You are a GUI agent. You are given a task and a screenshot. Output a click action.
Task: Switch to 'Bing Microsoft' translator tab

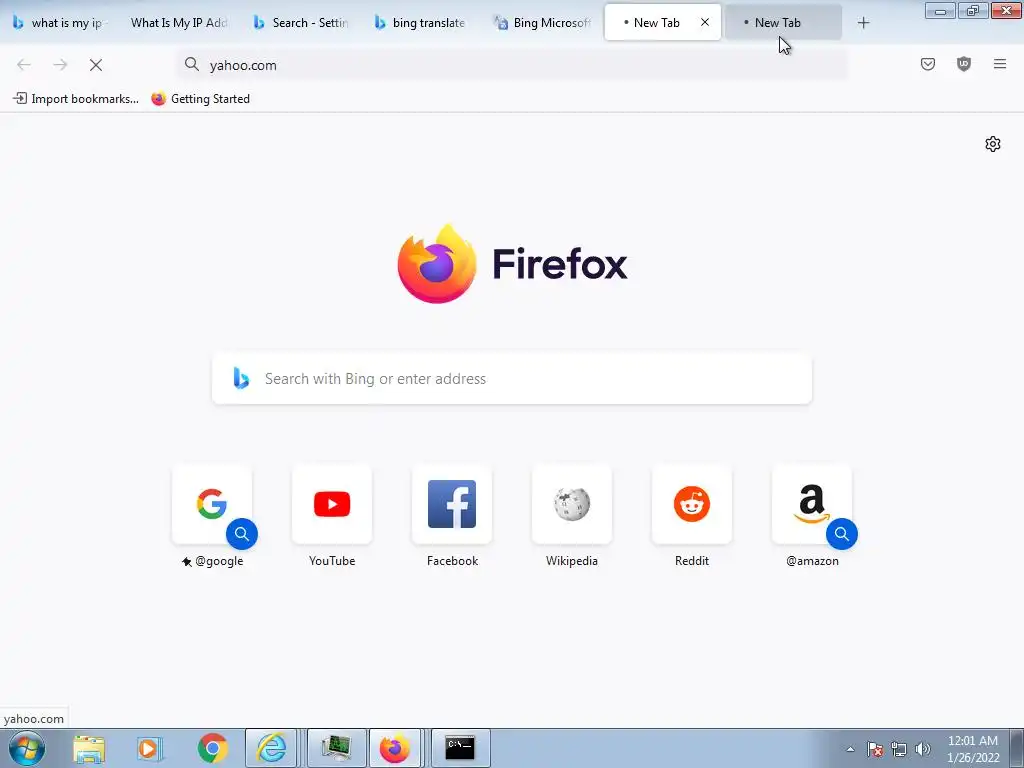point(542,23)
